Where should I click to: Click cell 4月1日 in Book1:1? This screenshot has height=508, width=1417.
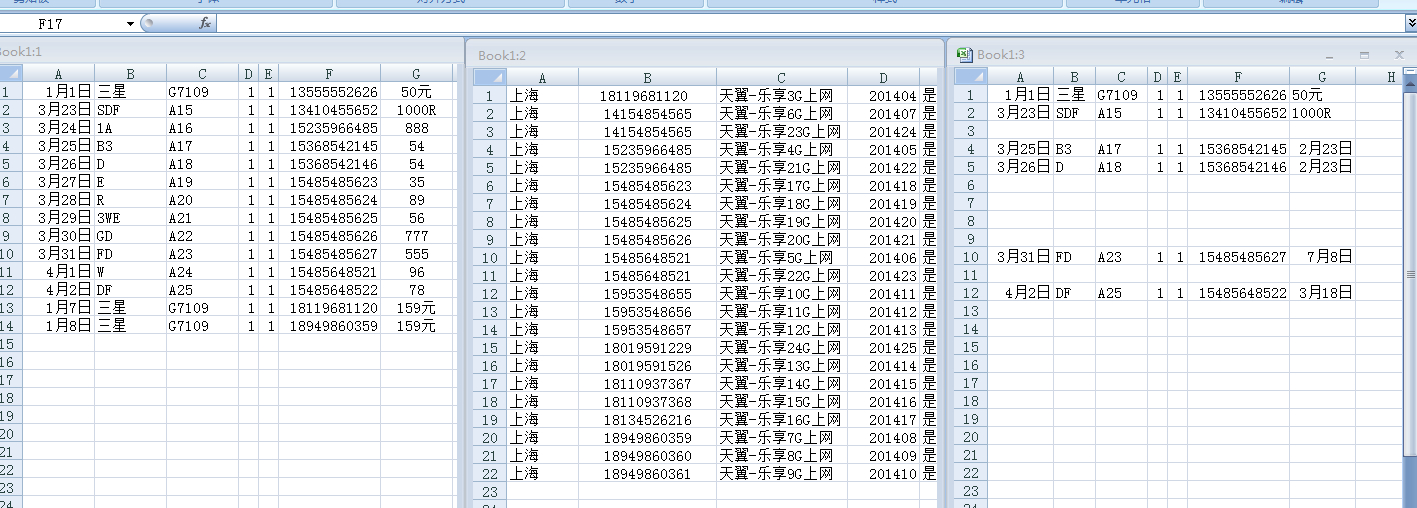[59, 272]
